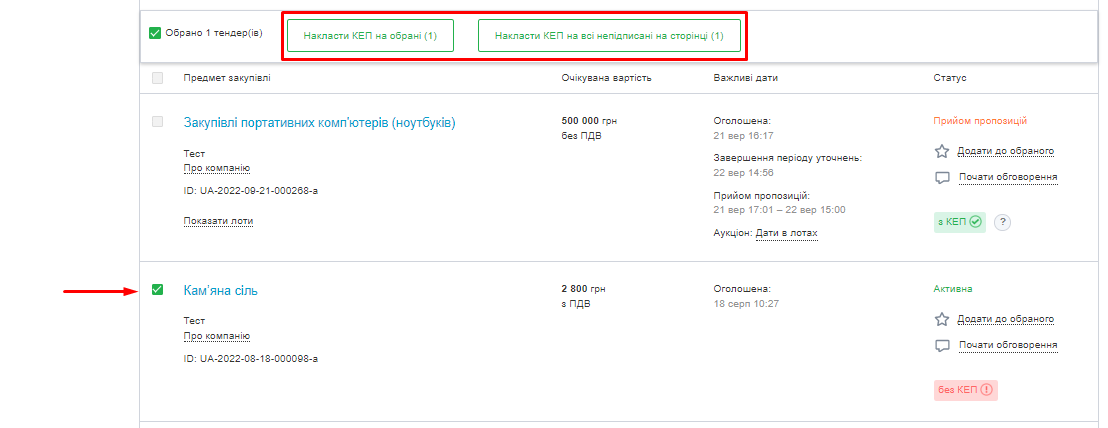Image resolution: width=1108 pixels, height=428 pixels.
Task: Click the green 'з КЕП' badge
Action: [958, 222]
